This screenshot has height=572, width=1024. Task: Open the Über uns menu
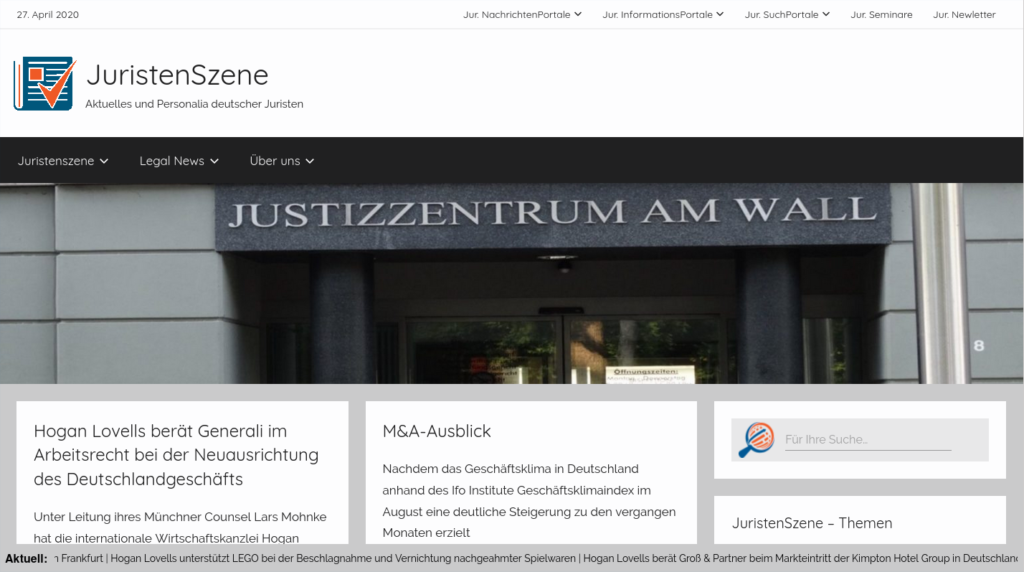(281, 161)
